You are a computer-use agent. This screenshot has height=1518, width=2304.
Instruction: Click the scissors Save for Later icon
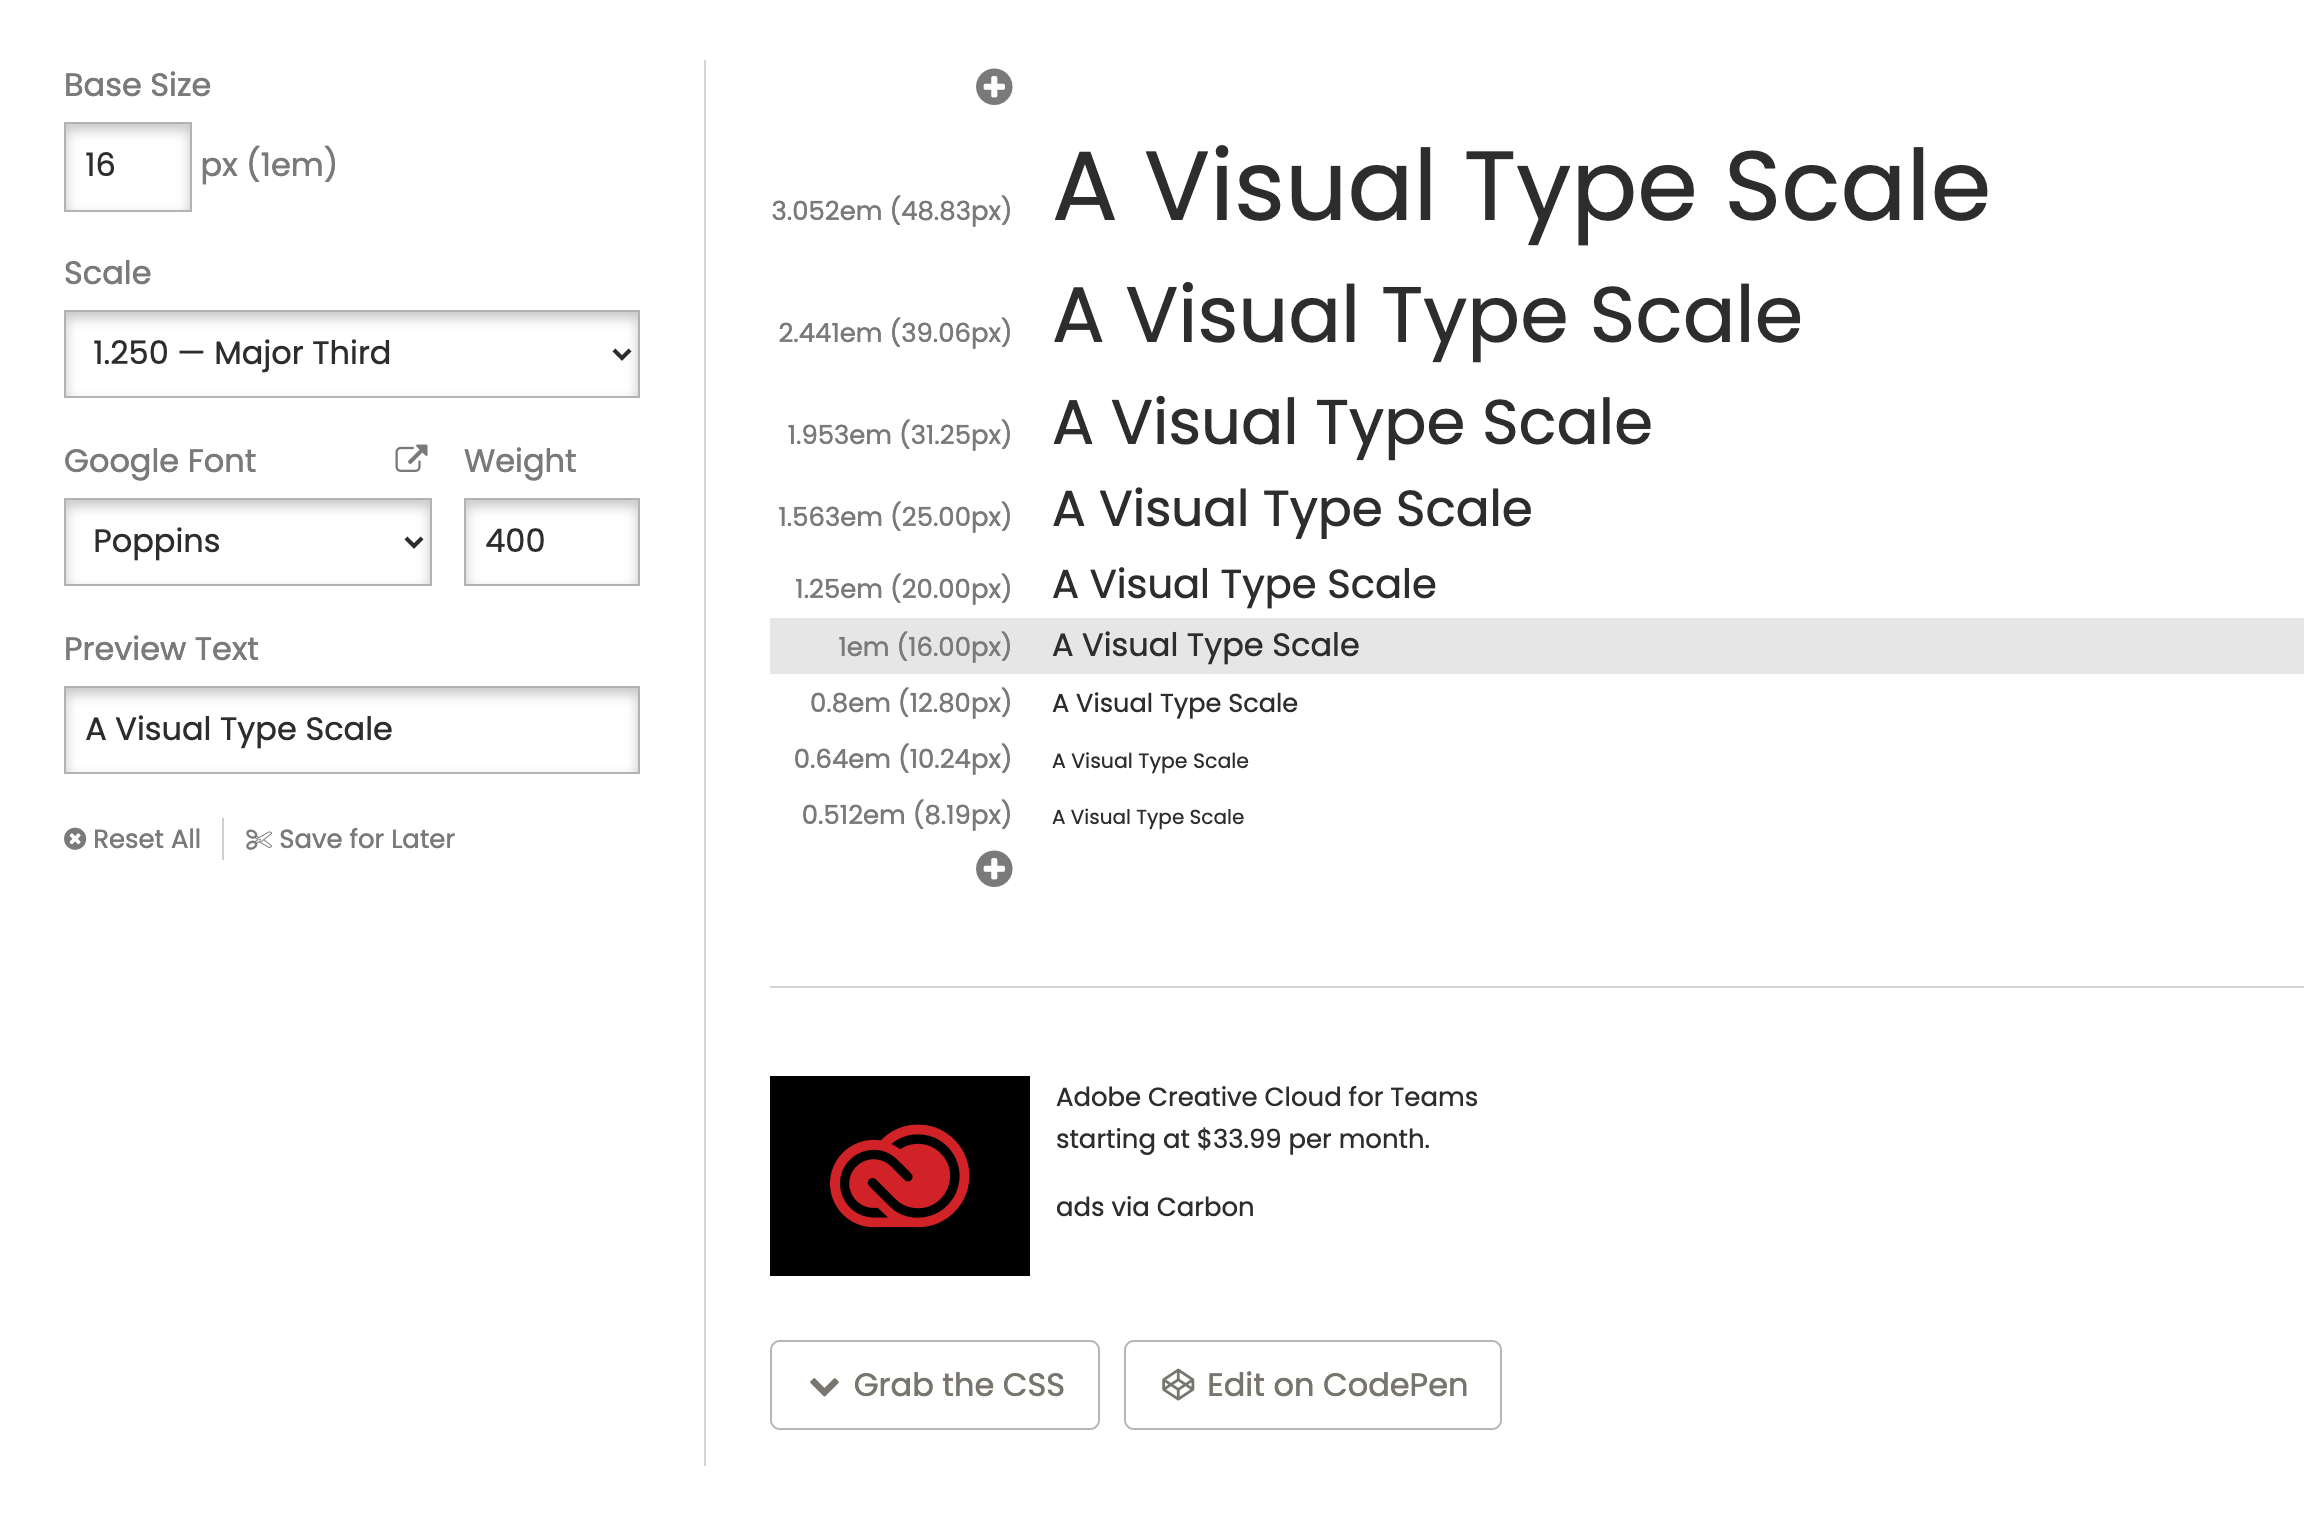258,839
